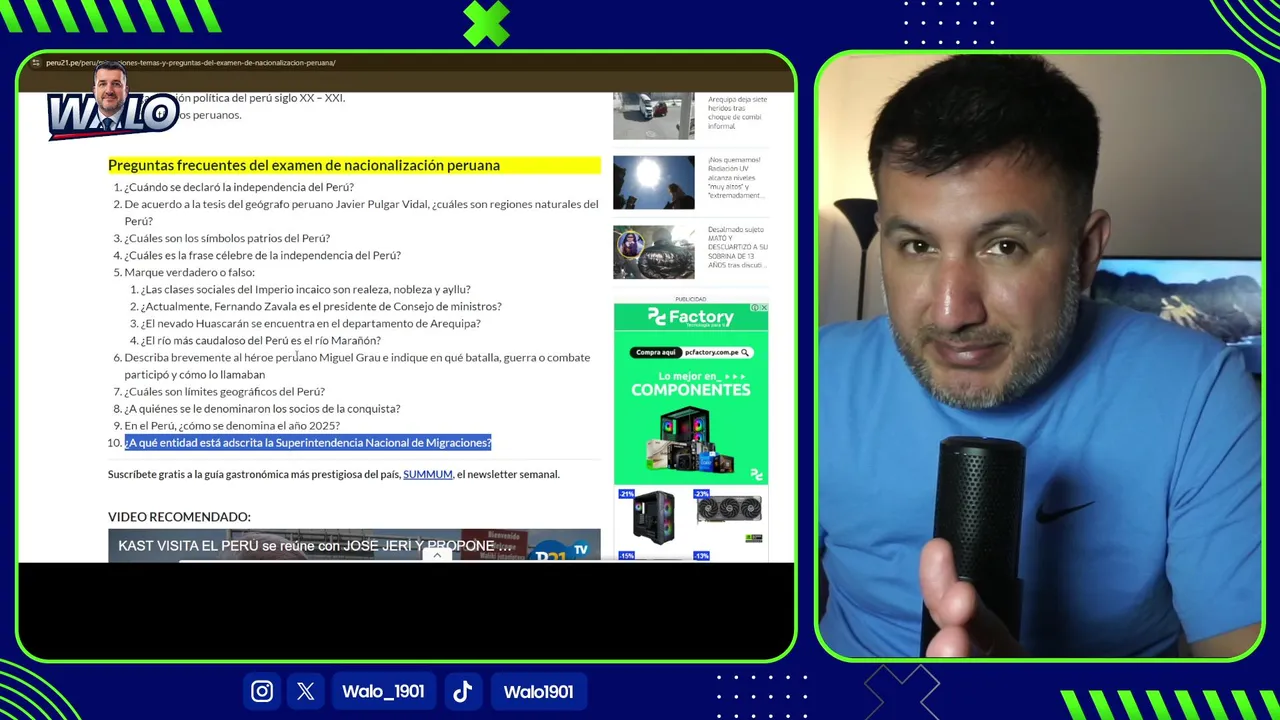Click question 3 about 'símbolos patrios del Perú'

[227, 238]
